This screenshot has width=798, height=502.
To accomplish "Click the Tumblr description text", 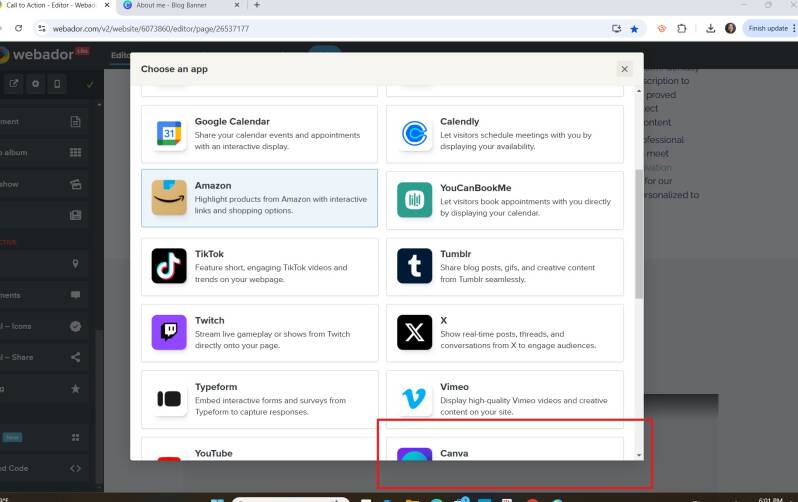I will coord(517,273).
